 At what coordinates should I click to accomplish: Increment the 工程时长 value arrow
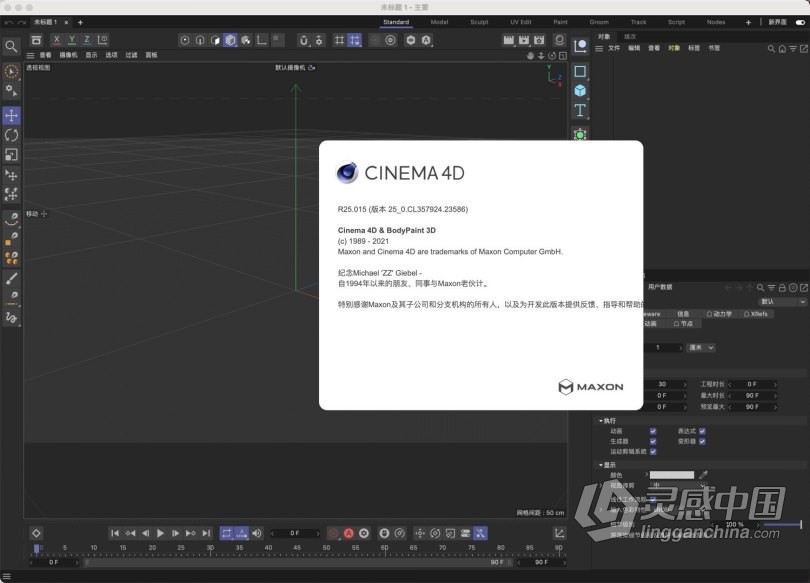(x=775, y=384)
